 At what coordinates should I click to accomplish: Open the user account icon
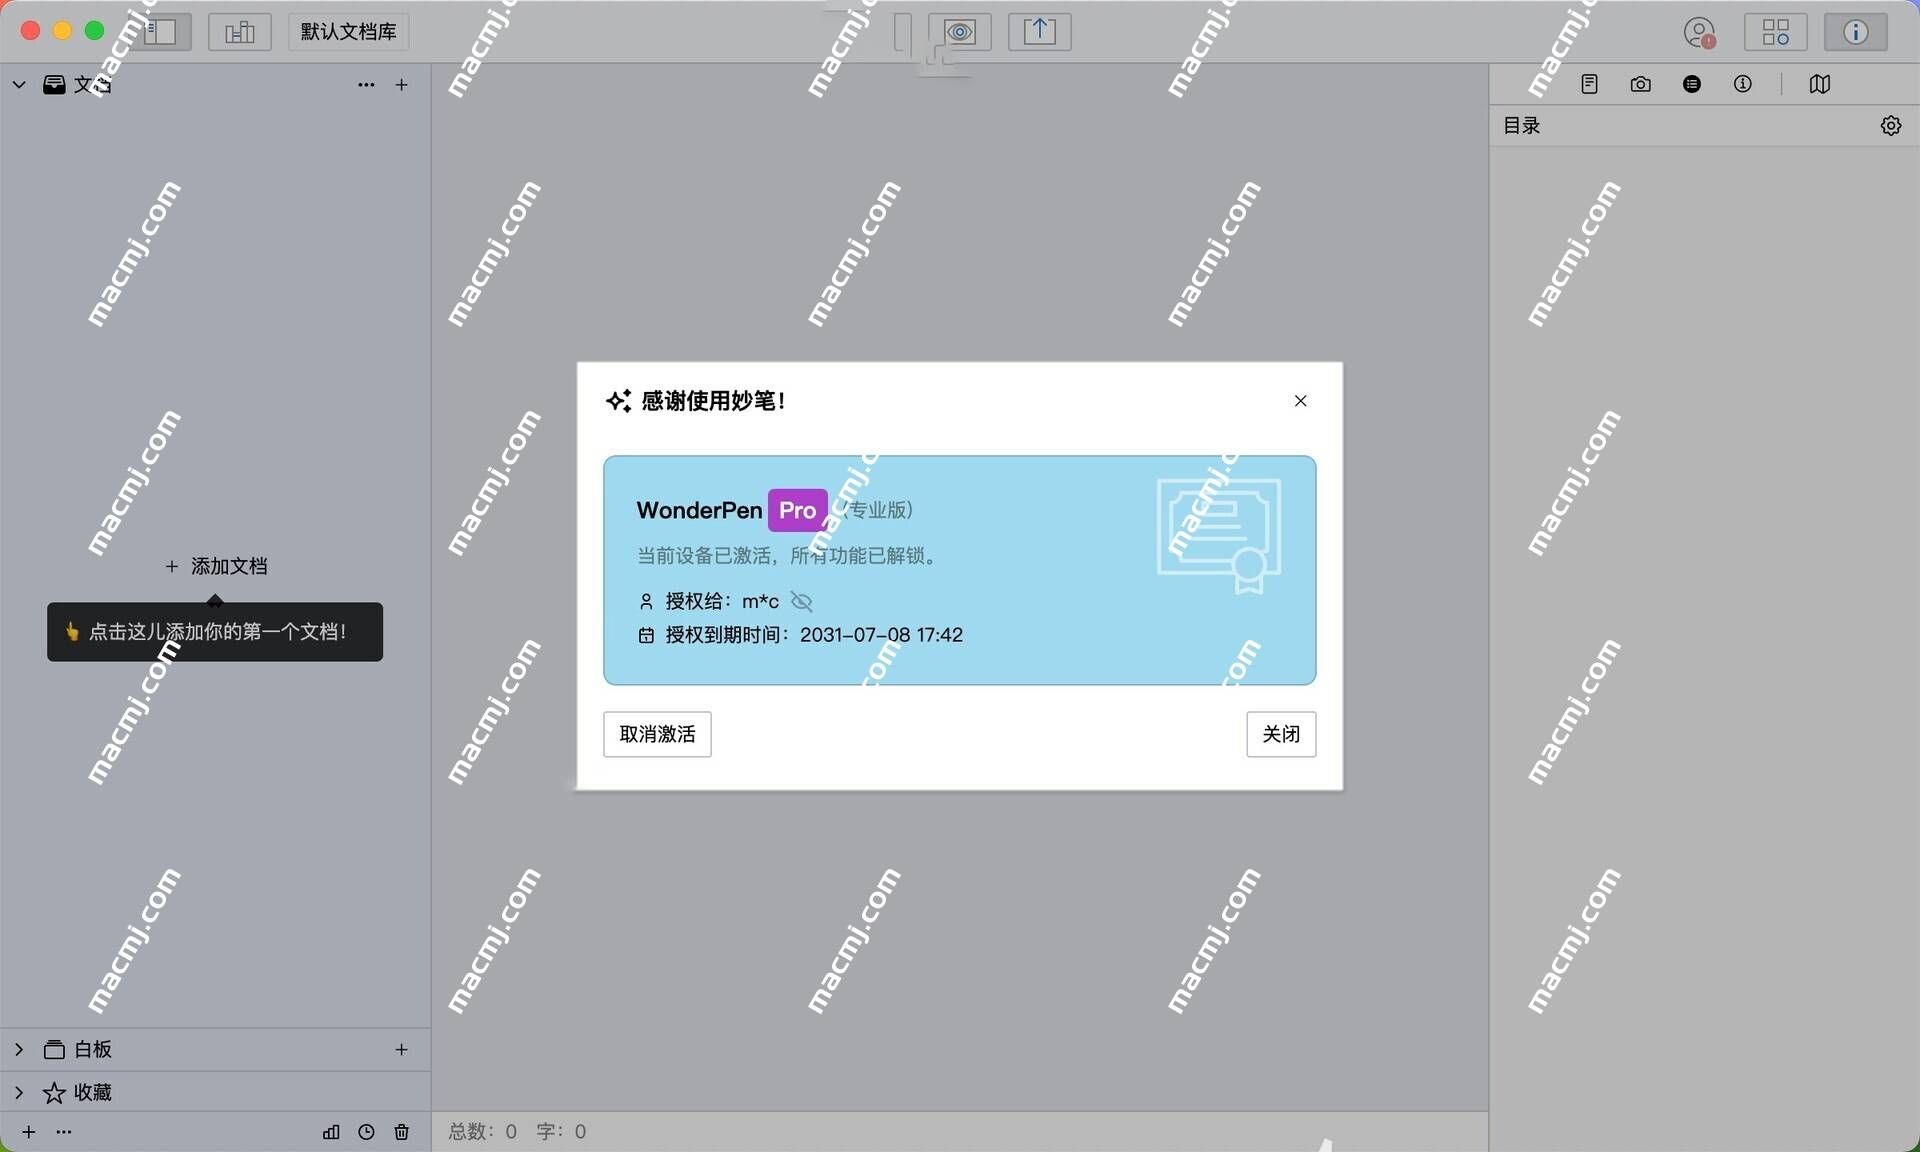point(1699,32)
